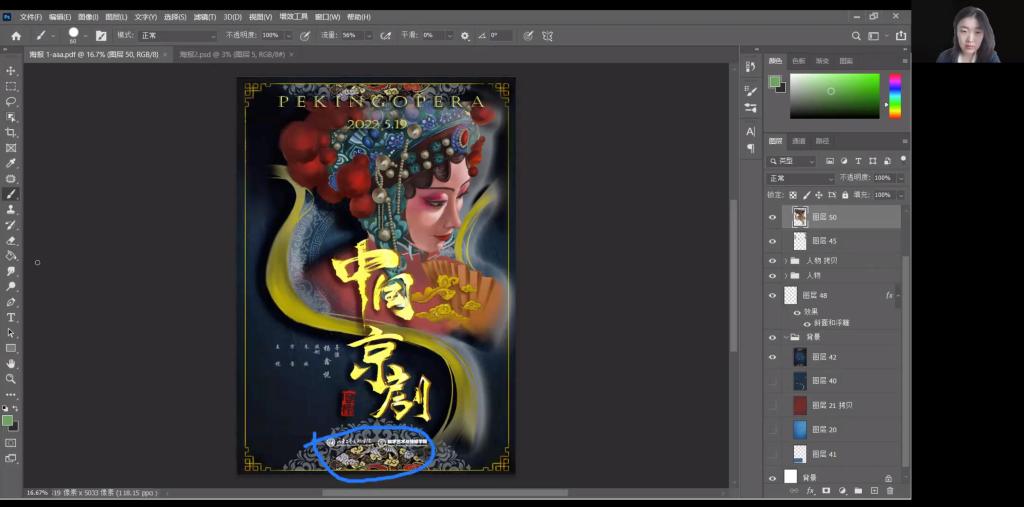
Task: Select the Hand tool
Action: coord(11,363)
